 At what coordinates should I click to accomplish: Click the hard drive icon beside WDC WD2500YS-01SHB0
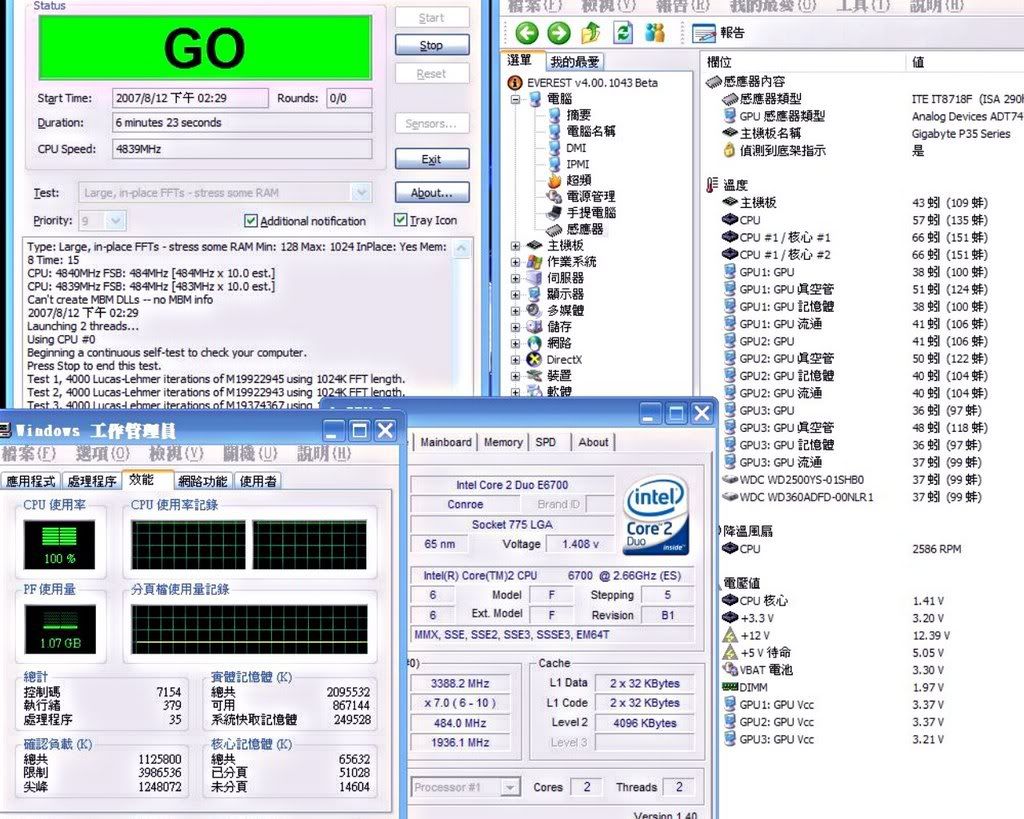(729, 479)
